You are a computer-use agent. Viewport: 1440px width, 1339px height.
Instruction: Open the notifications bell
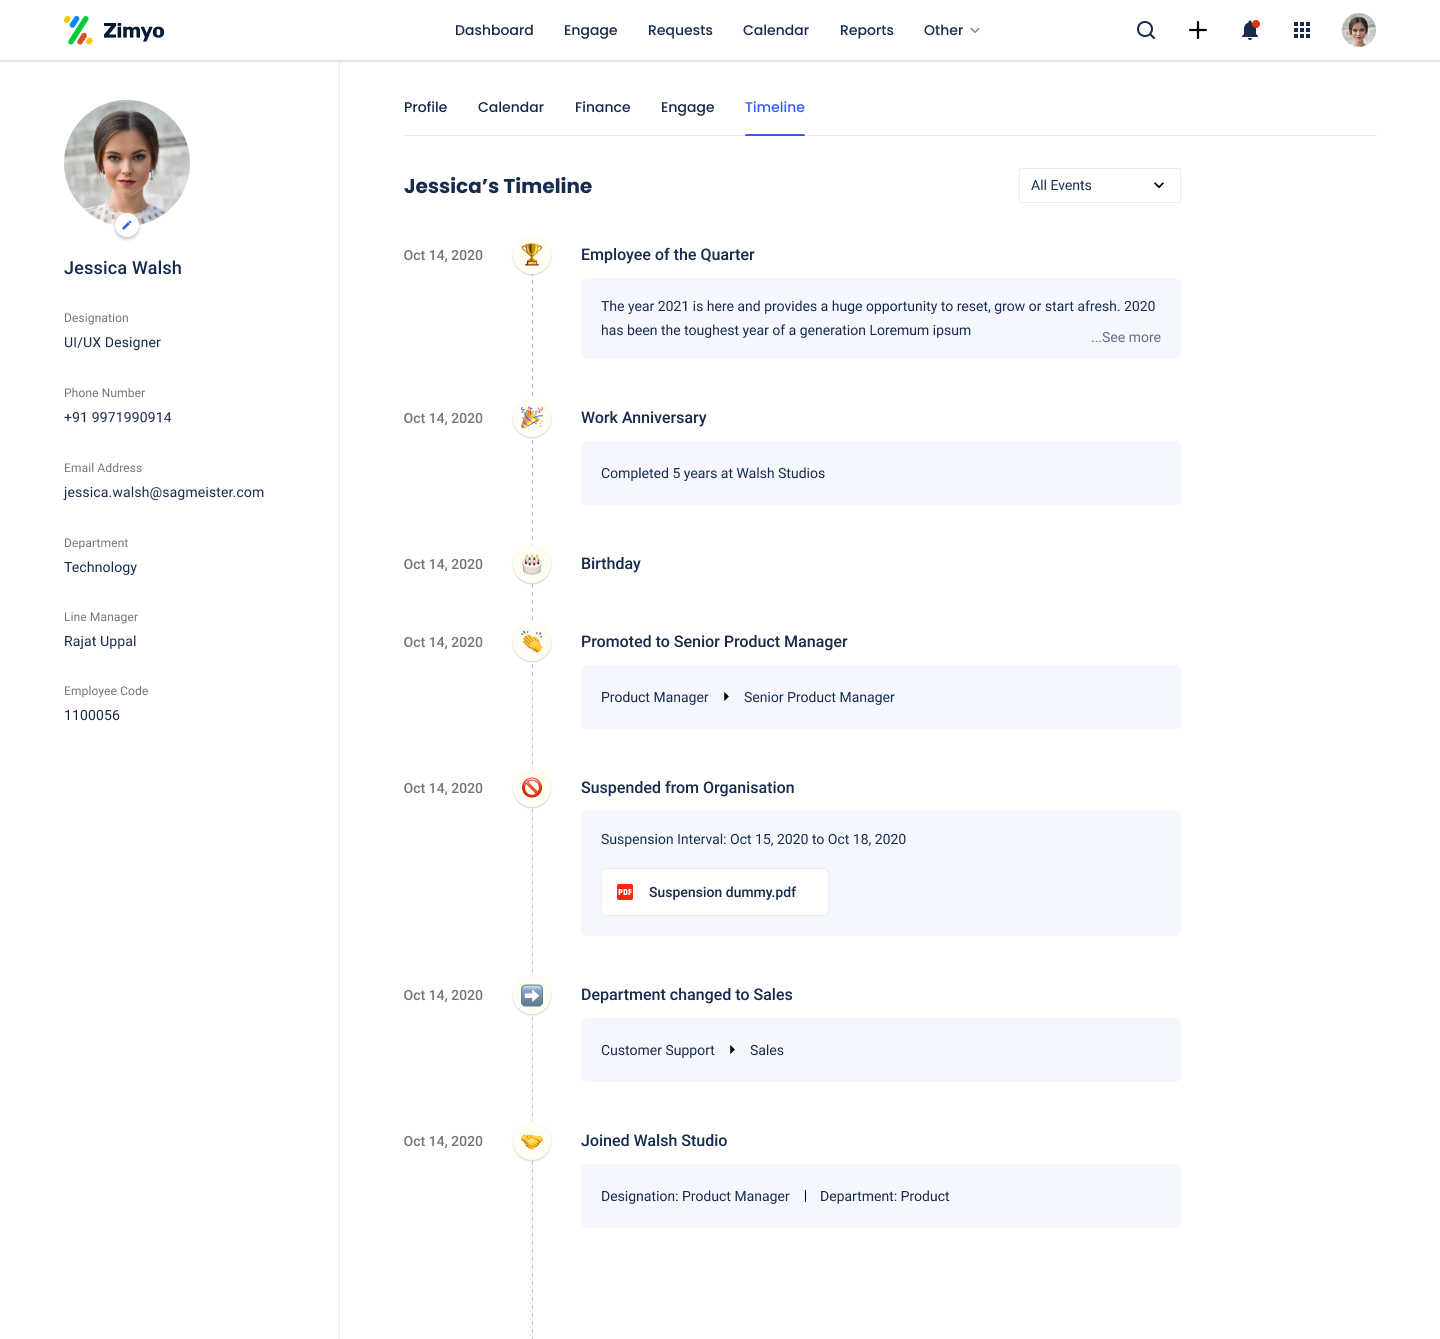click(1250, 30)
